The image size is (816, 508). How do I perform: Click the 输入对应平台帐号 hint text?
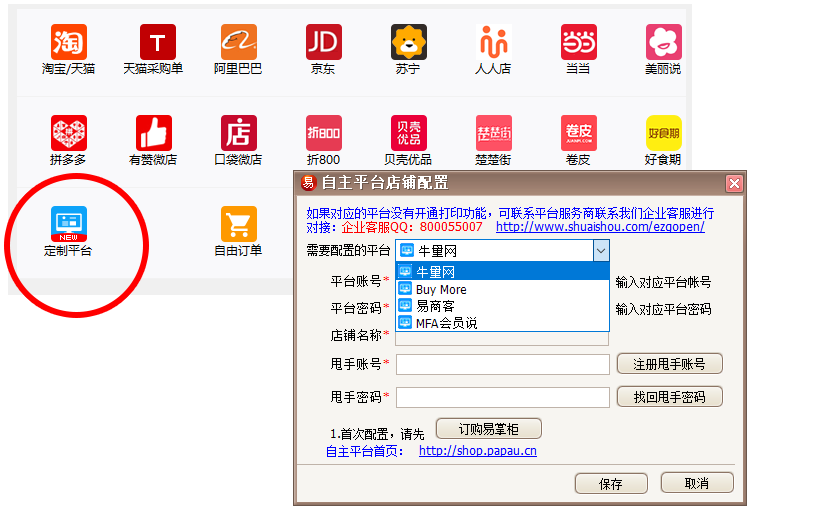pos(663,282)
